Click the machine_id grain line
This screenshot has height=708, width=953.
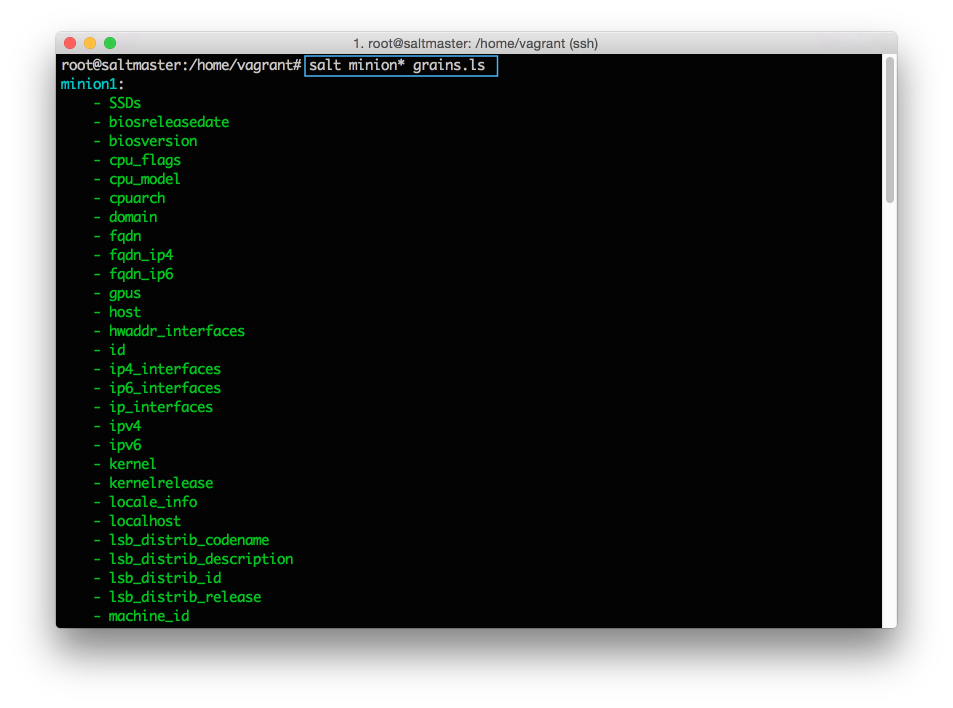149,616
